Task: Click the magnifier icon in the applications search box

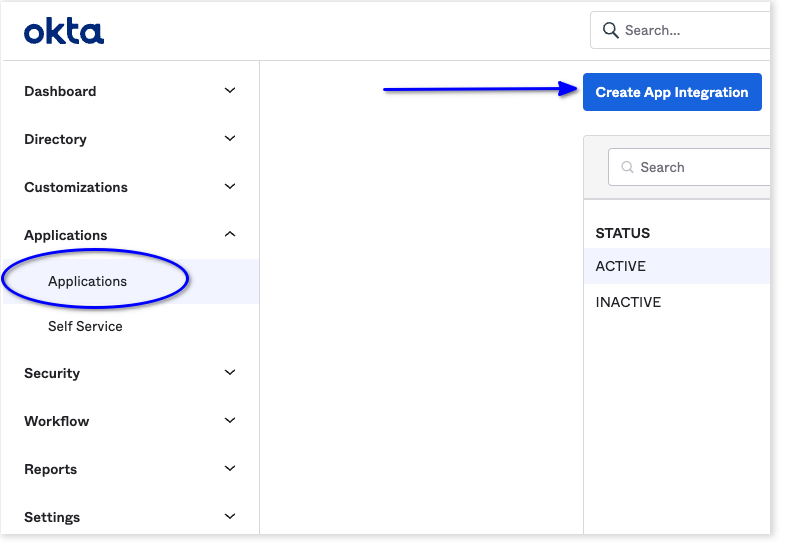Action: click(x=628, y=168)
